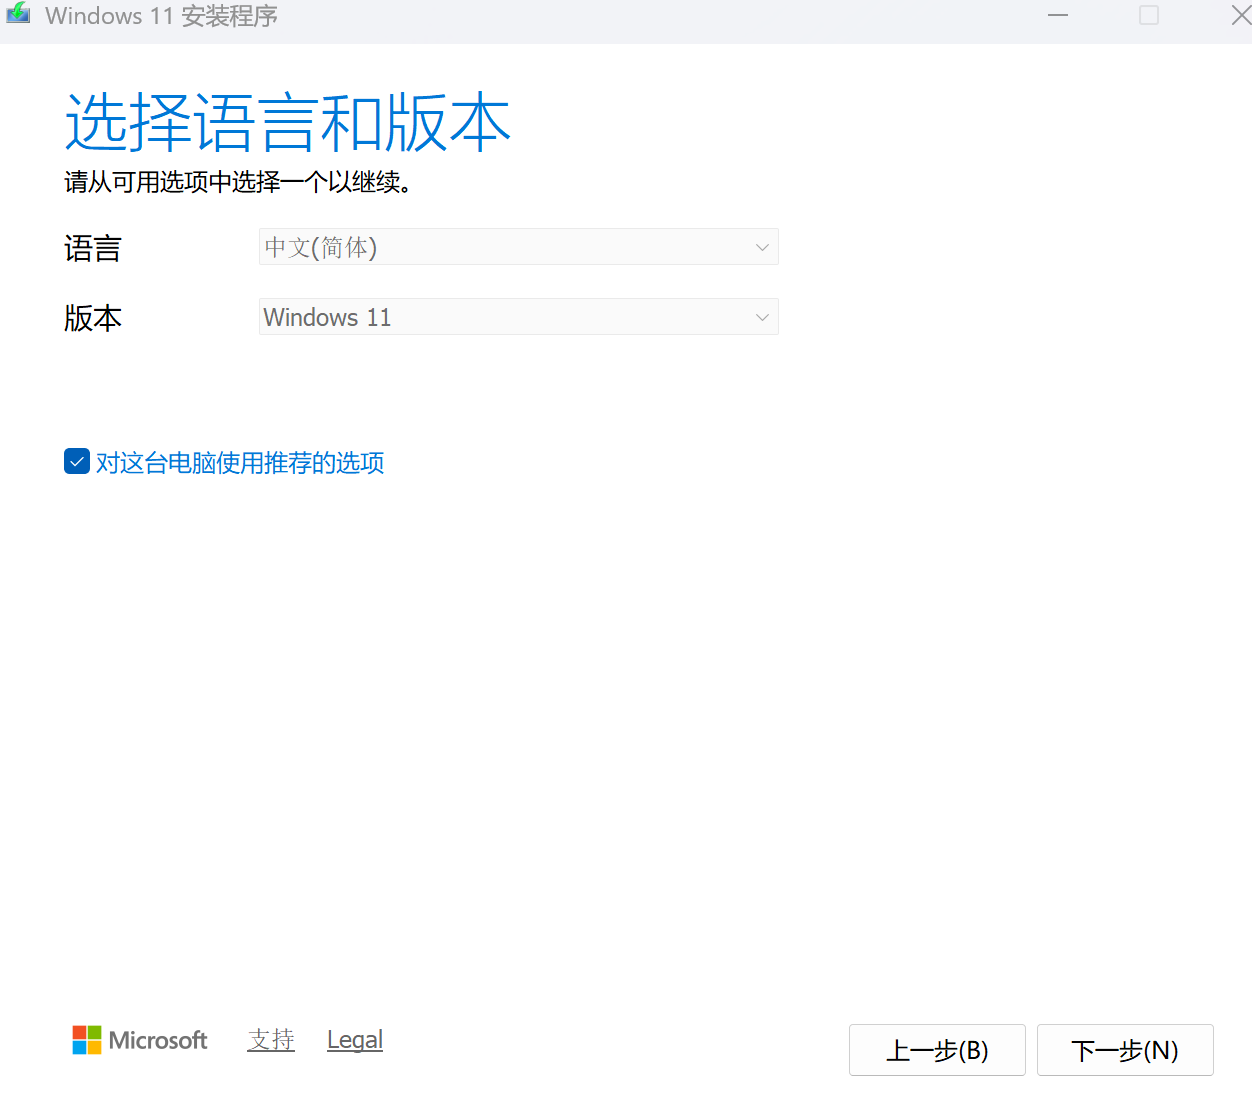Screen dimensions: 1252x1093
Task: Click the Microsoft wordmark text in footer
Action: tap(158, 1040)
